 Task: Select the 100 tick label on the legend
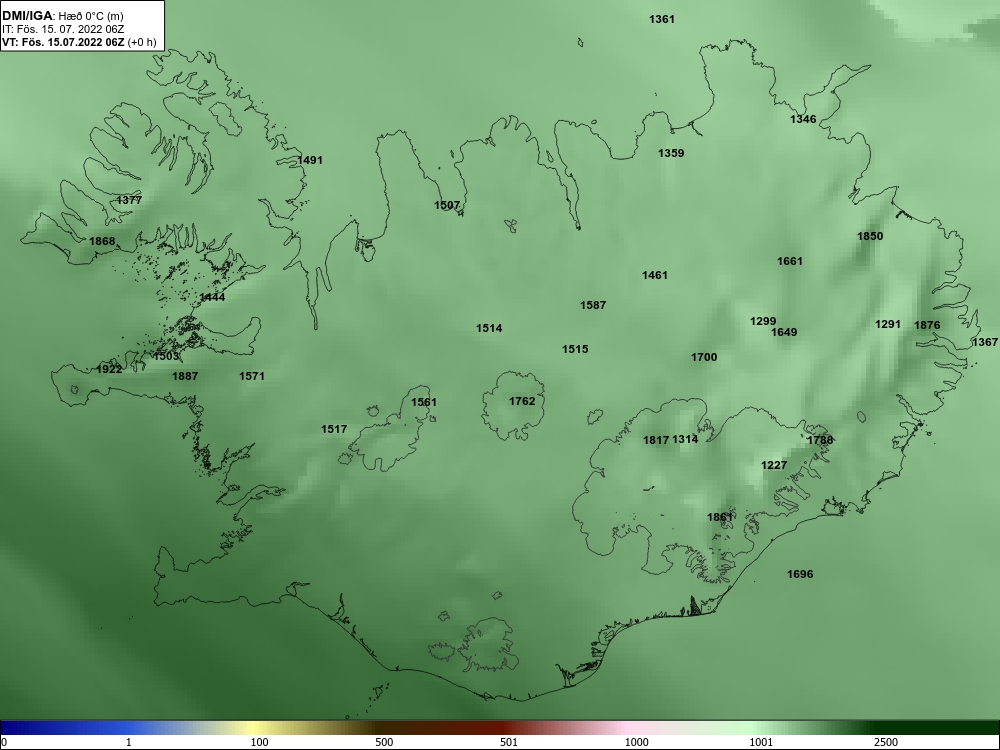(260, 742)
